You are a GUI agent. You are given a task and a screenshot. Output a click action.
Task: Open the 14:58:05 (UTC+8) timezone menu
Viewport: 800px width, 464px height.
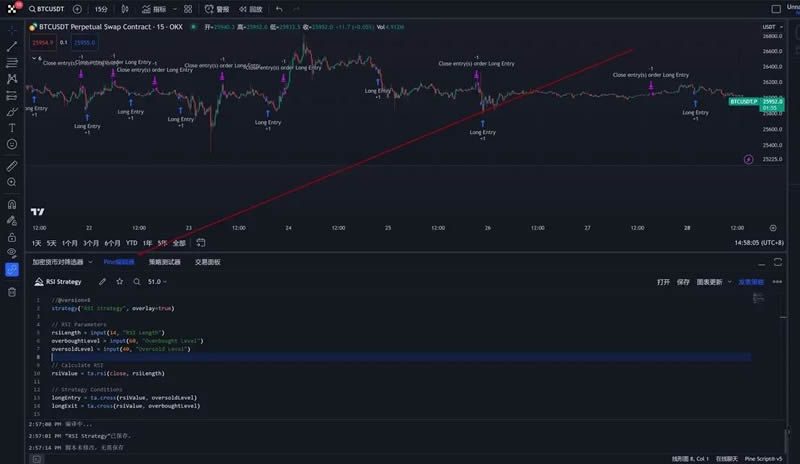click(759, 243)
